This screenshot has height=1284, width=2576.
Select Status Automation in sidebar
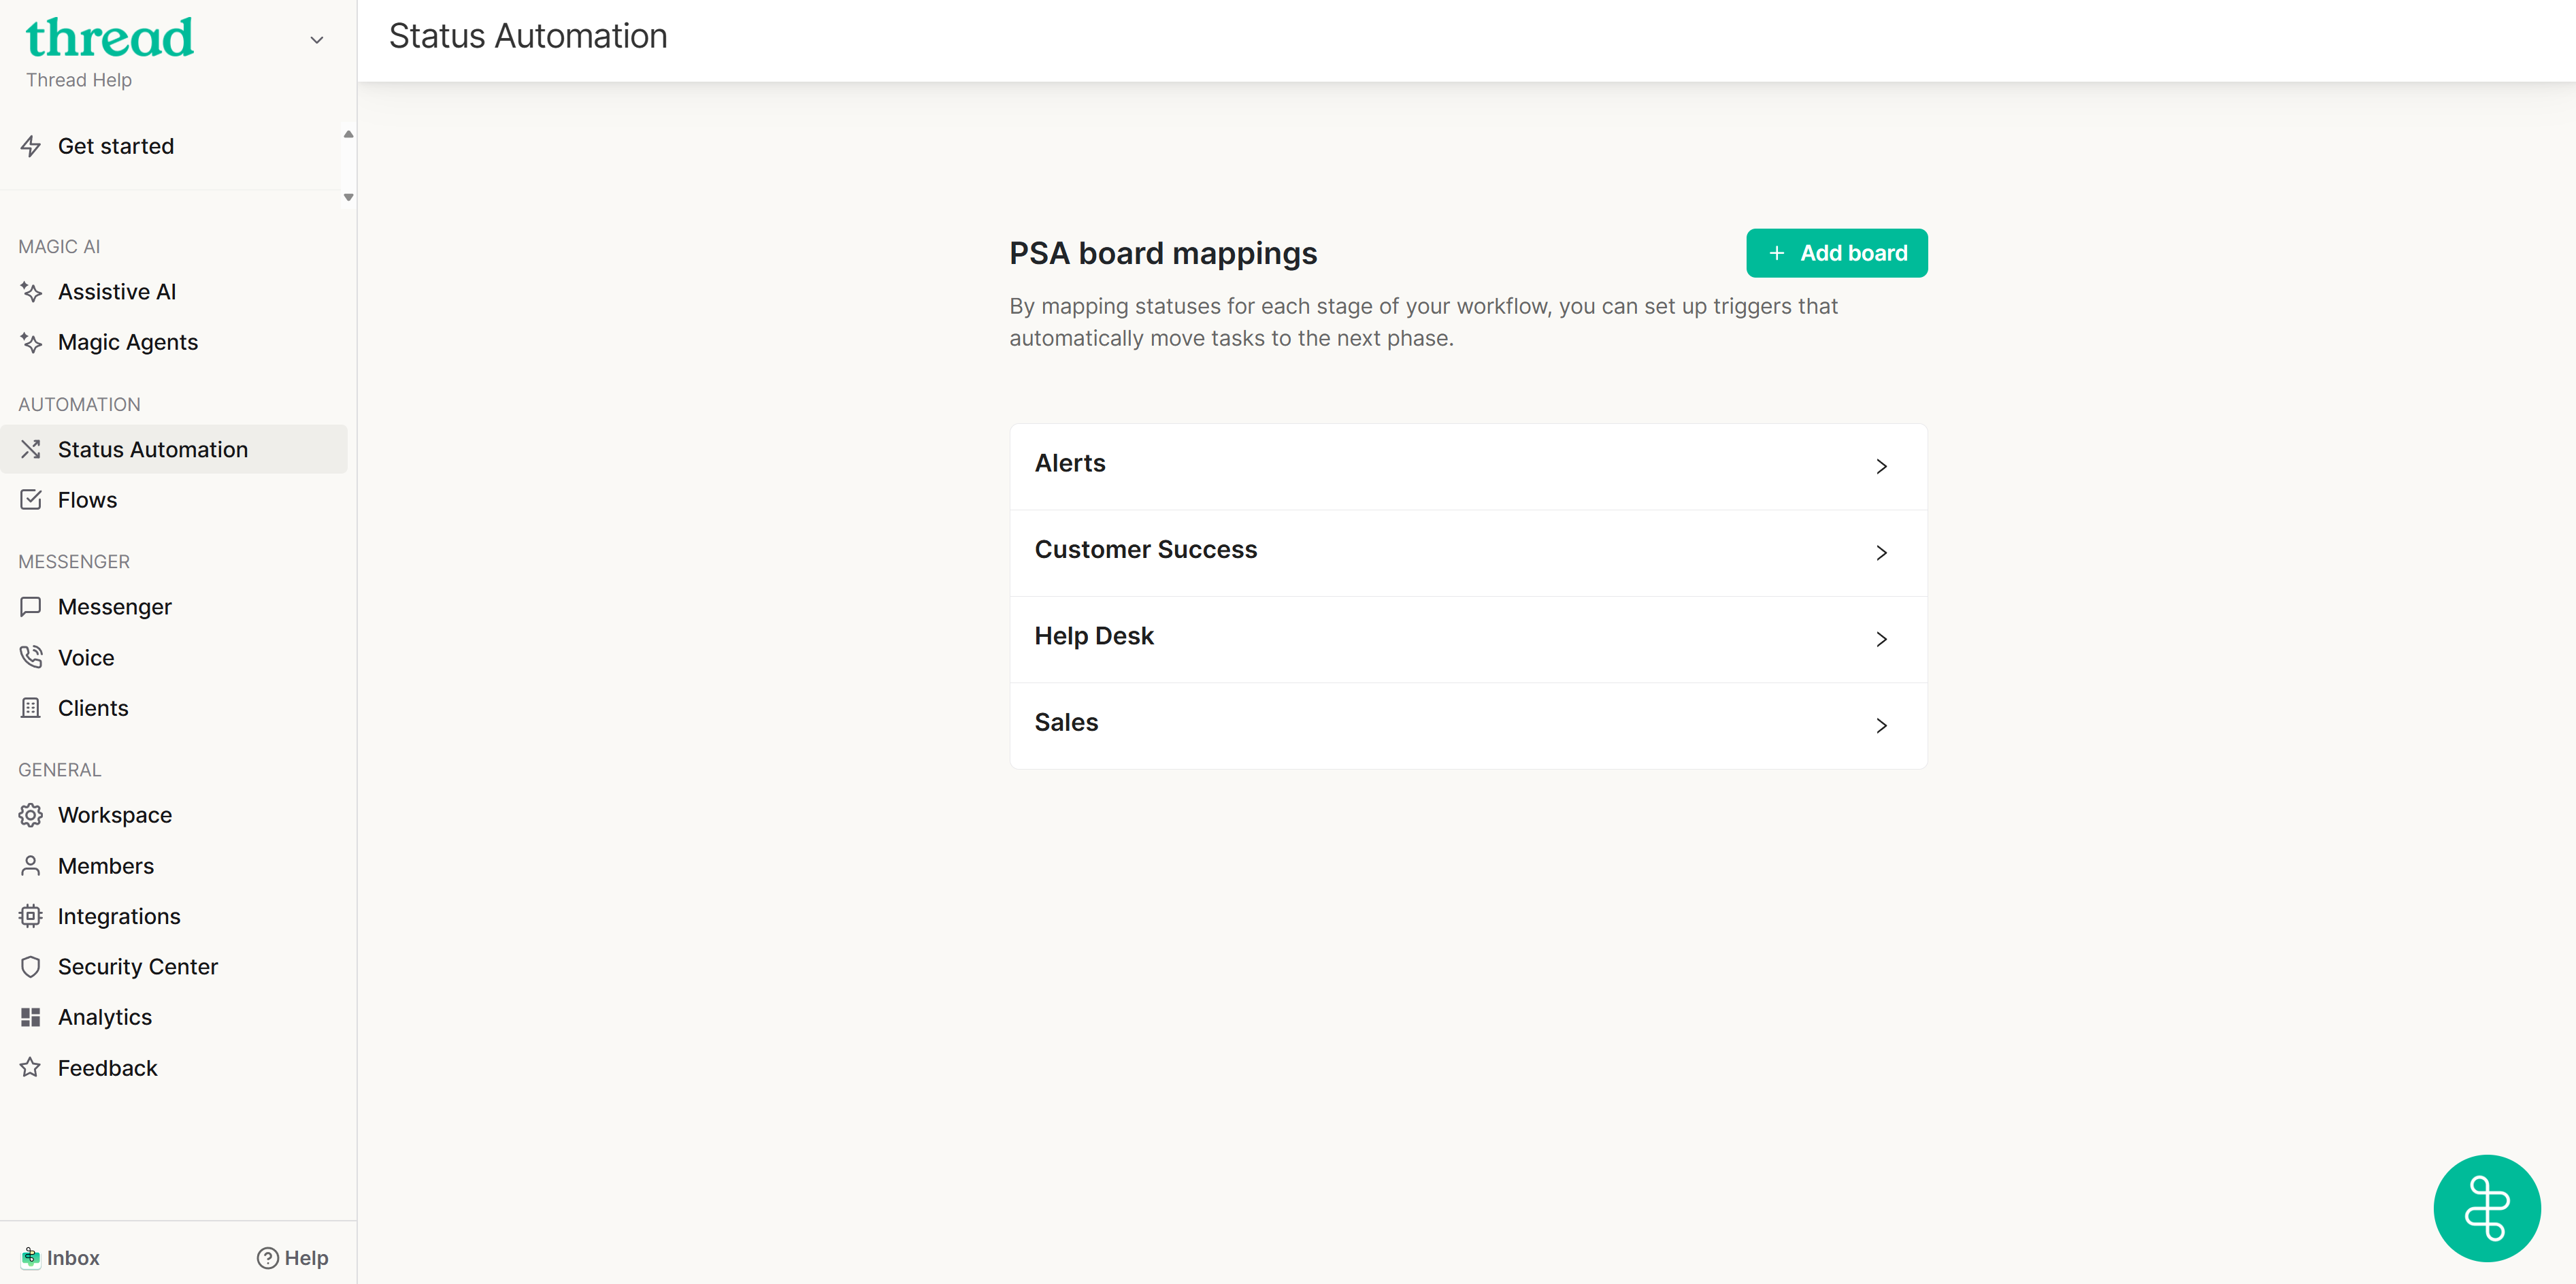pyautogui.click(x=174, y=449)
